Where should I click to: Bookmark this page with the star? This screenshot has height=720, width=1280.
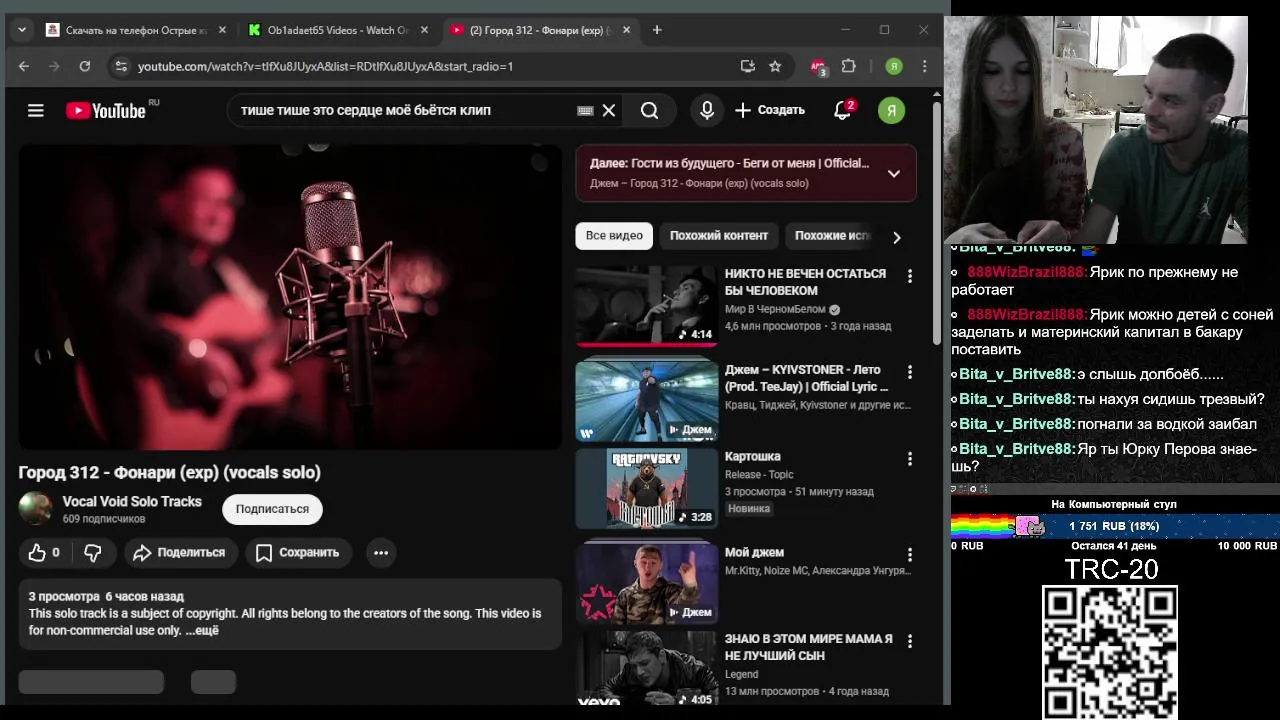pos(775,66)
